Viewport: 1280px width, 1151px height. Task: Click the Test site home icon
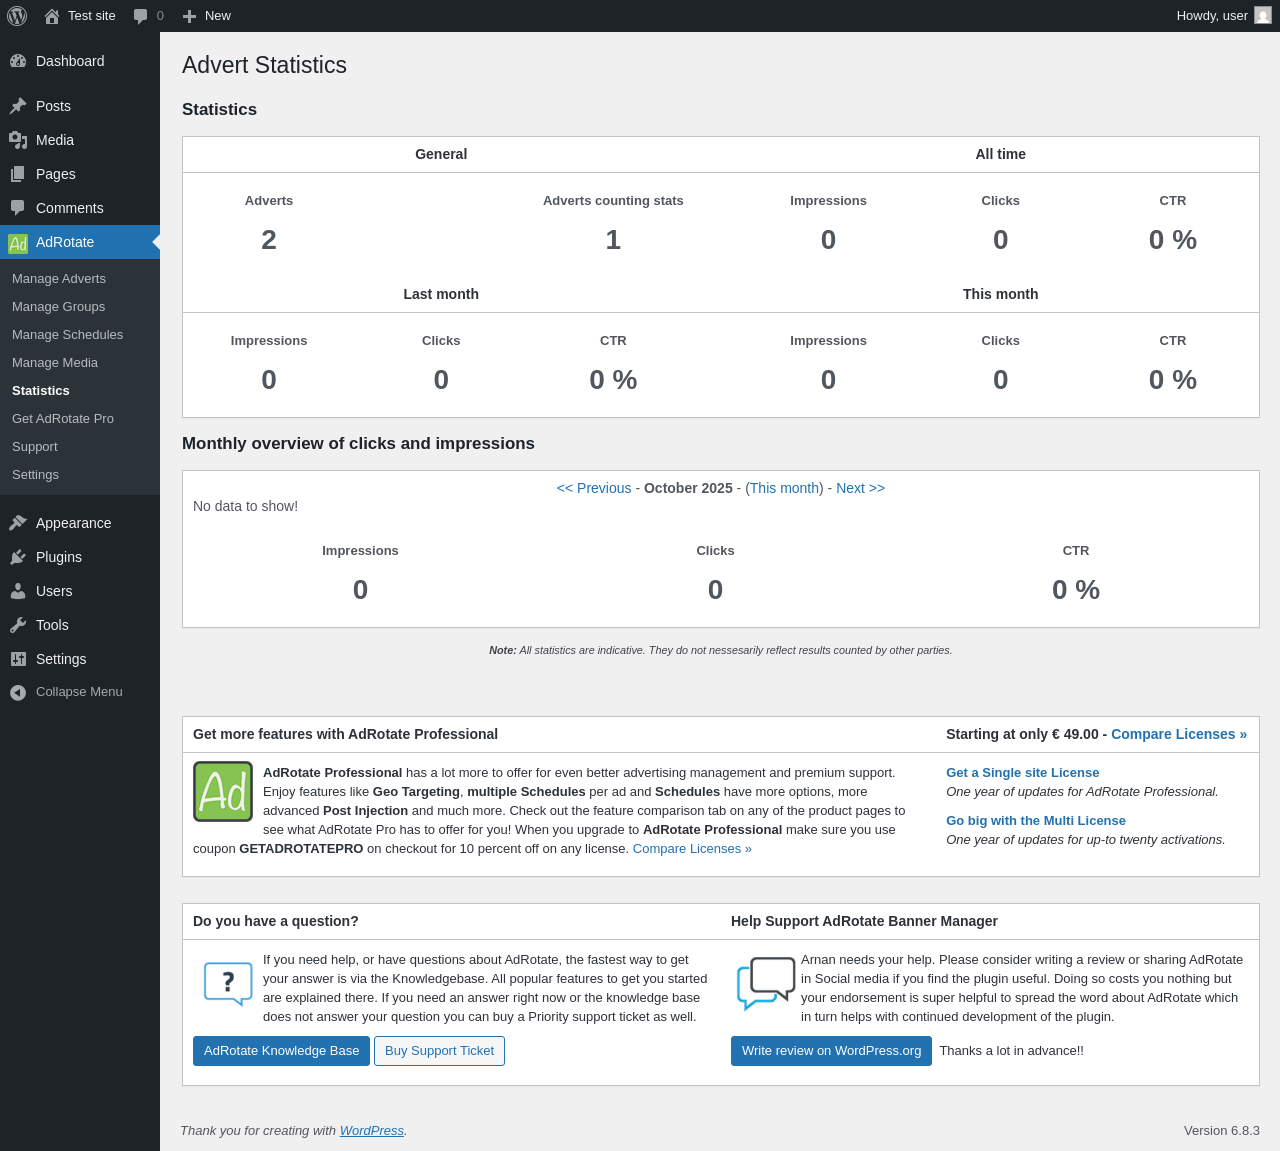click(52, 16)
